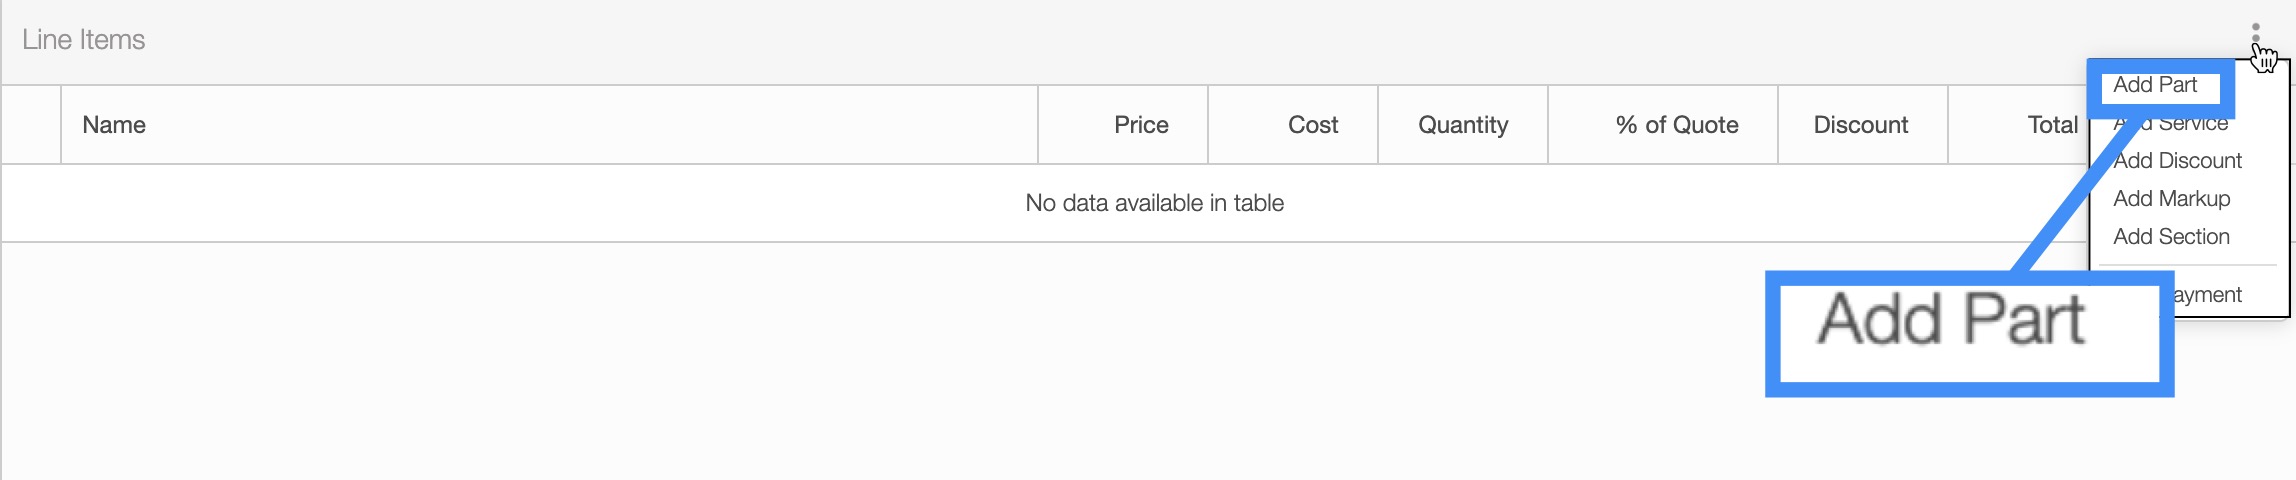Choose the Add Markup menu entry
This screenshot has width=2296, height=480.
[x=2171, y=199]
